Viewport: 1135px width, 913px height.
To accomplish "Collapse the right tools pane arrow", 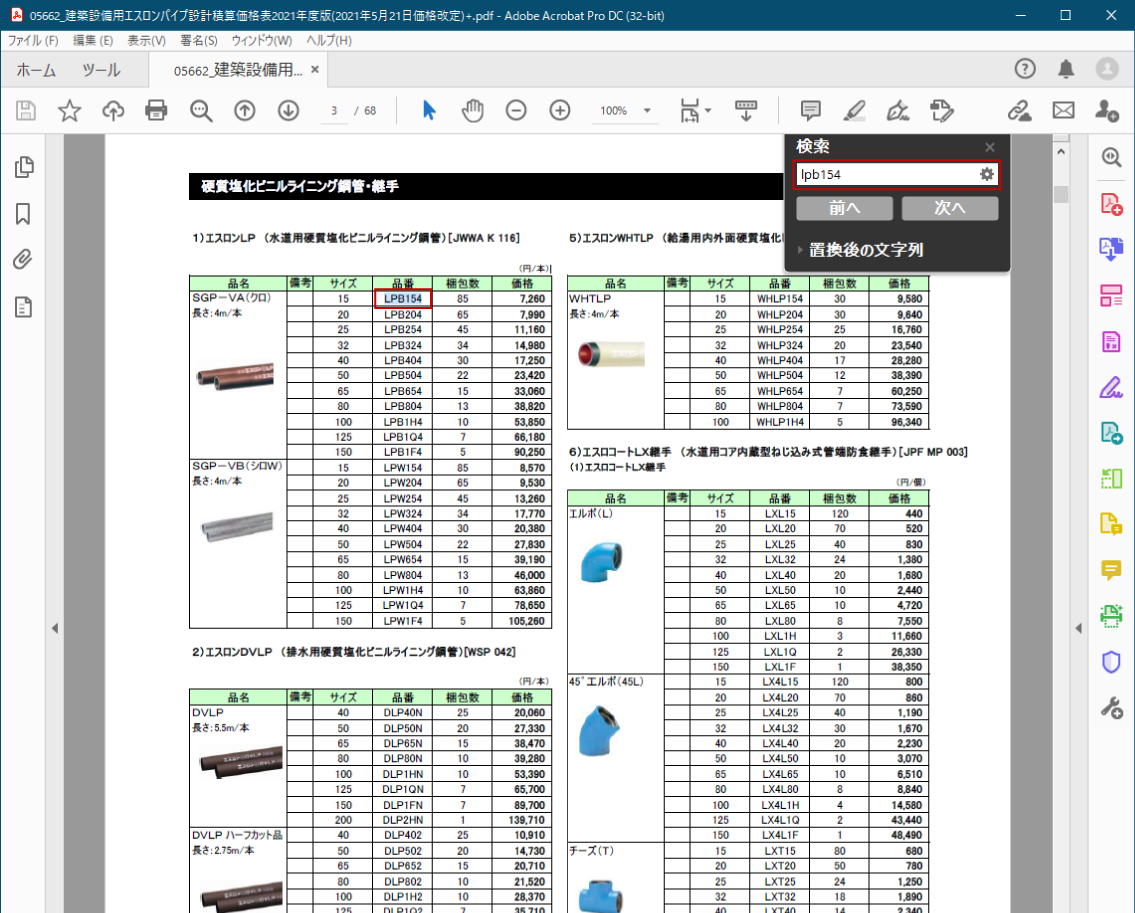I will [1079, 628].
